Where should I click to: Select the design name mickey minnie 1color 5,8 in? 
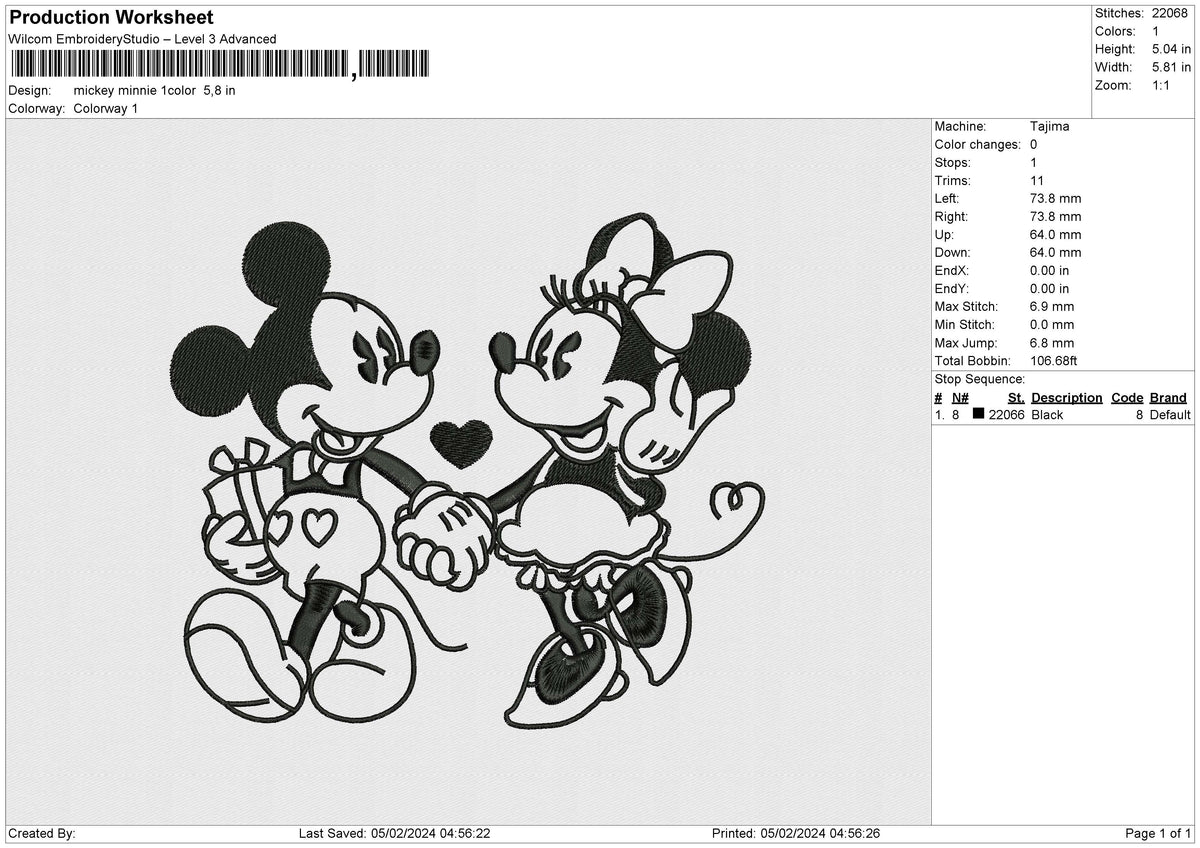point(155,90)
